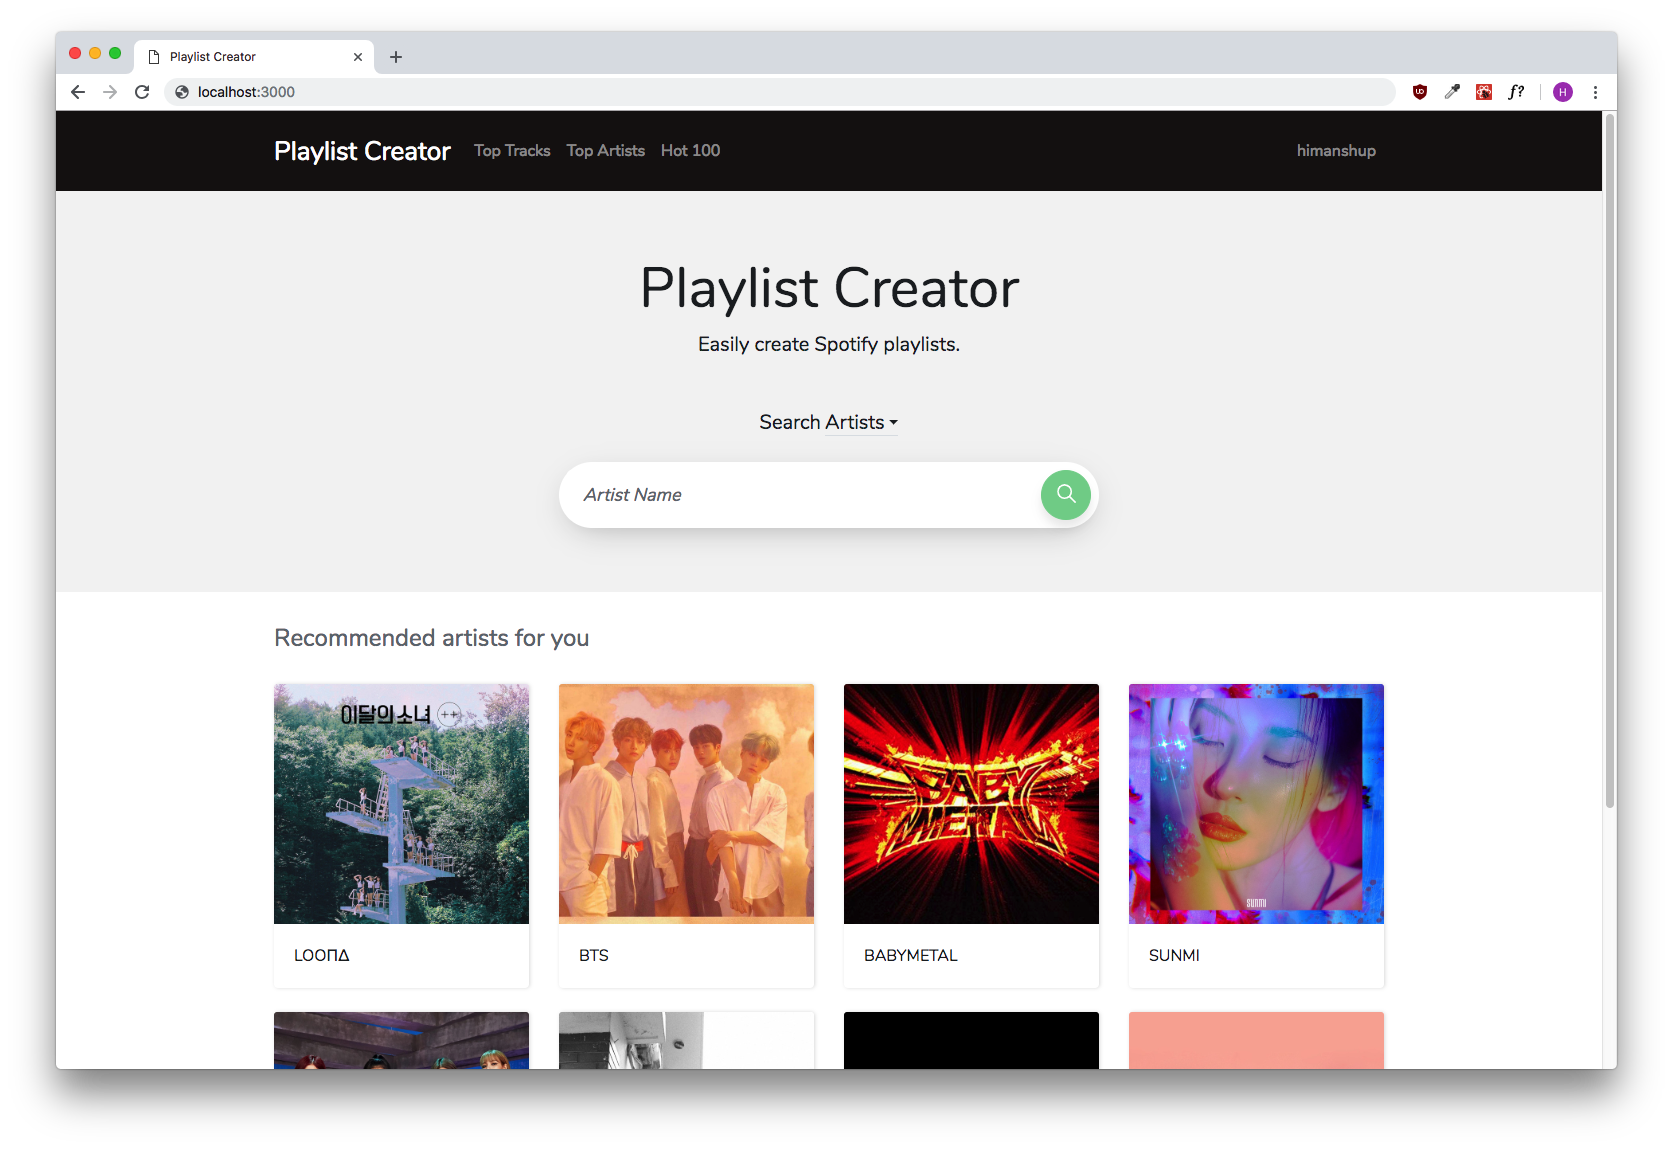Open the LOONA artist cover image

pyautogui.click(x=401, y=804)
